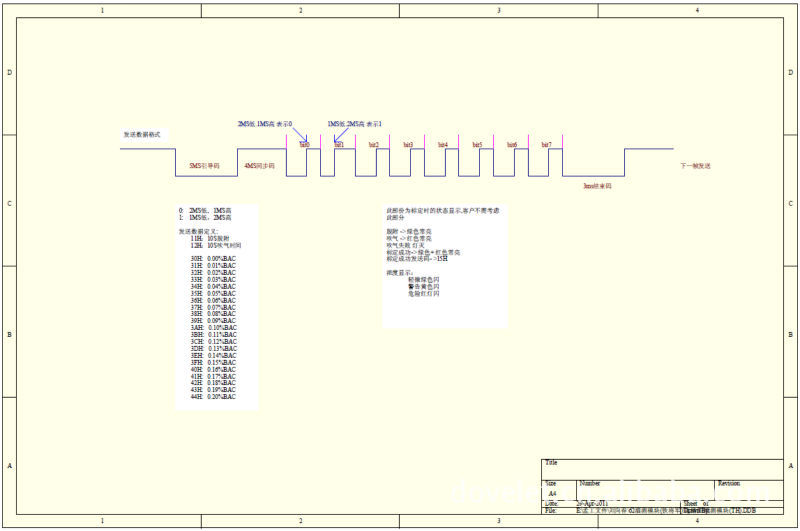This screenshot has height=531, width=800.
Task: Select the 44H: 0.20%BAC table entry
Action: click(213, 397)
